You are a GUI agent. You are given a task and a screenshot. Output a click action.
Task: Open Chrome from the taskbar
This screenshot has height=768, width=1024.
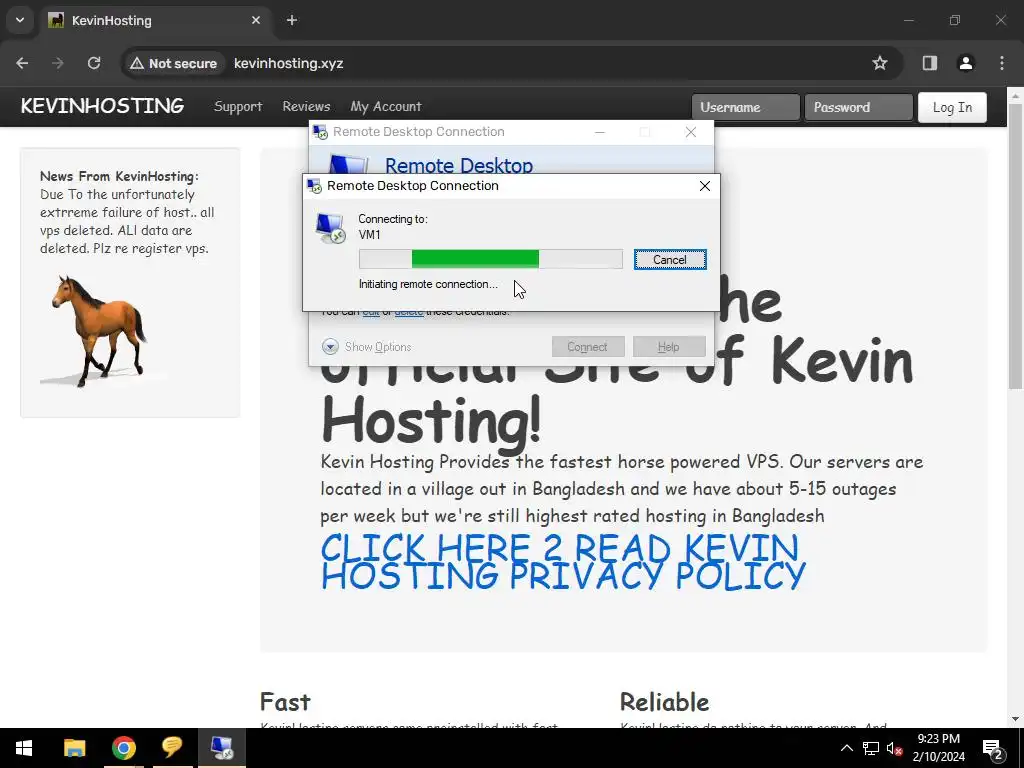coord(123,748)
